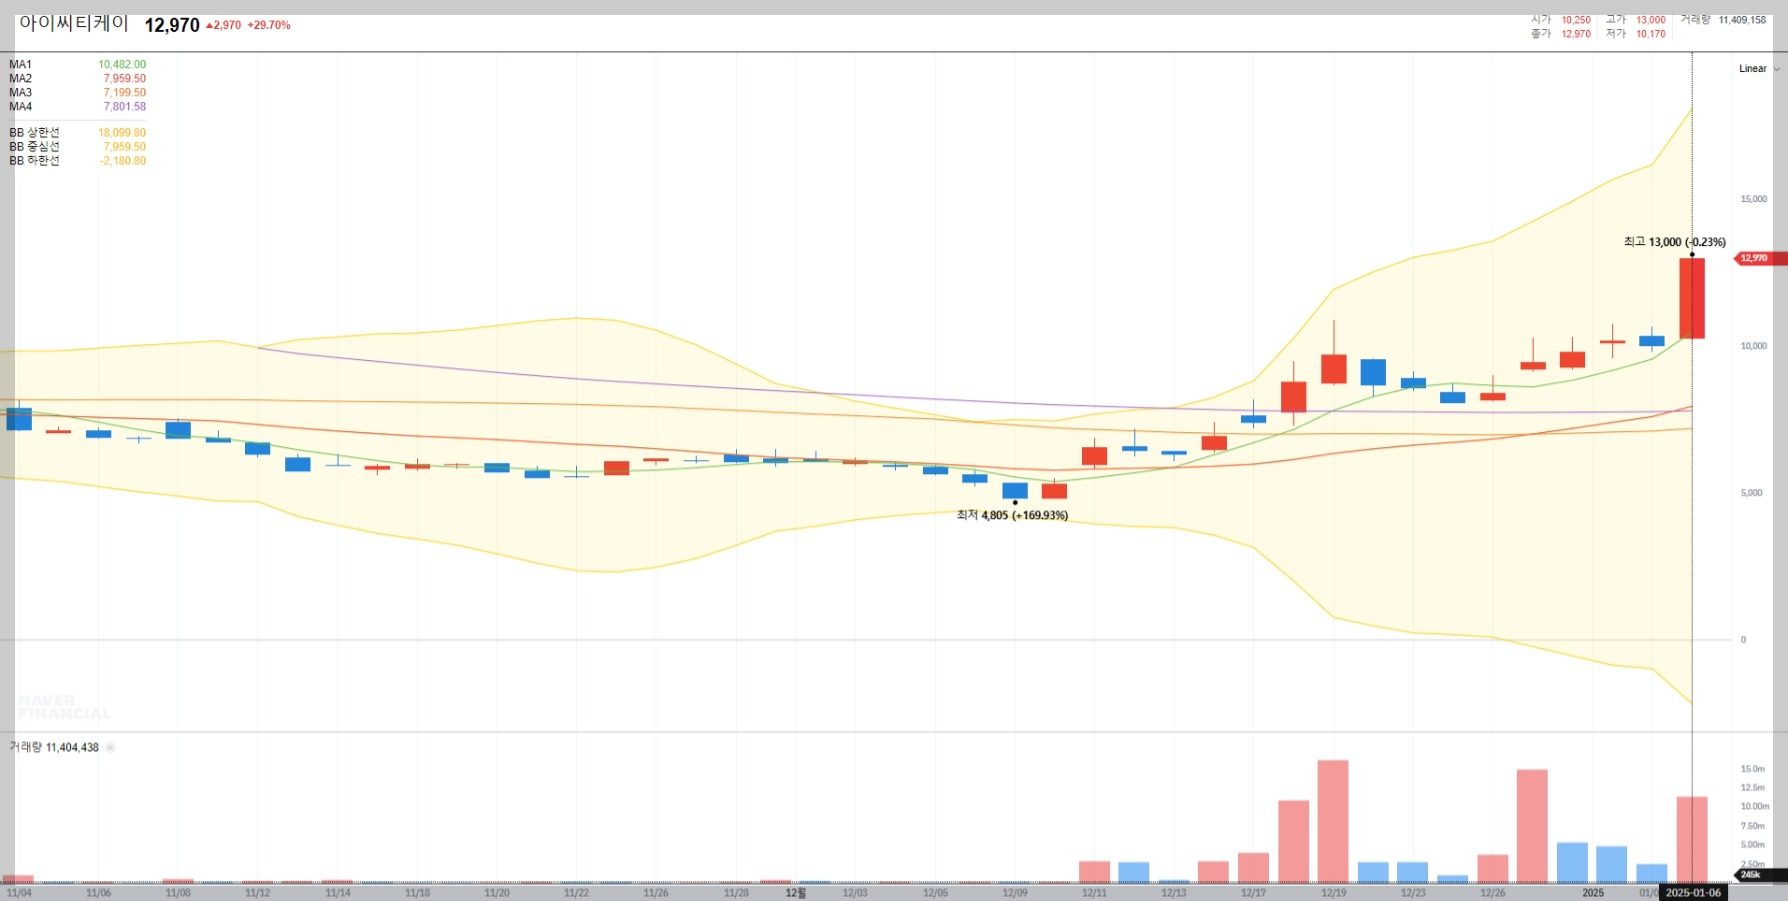This screenshot has height=901, width=1788.
Task: Select the BB 상한선 18,099.80 legend row
Action: tap(77, 132)
